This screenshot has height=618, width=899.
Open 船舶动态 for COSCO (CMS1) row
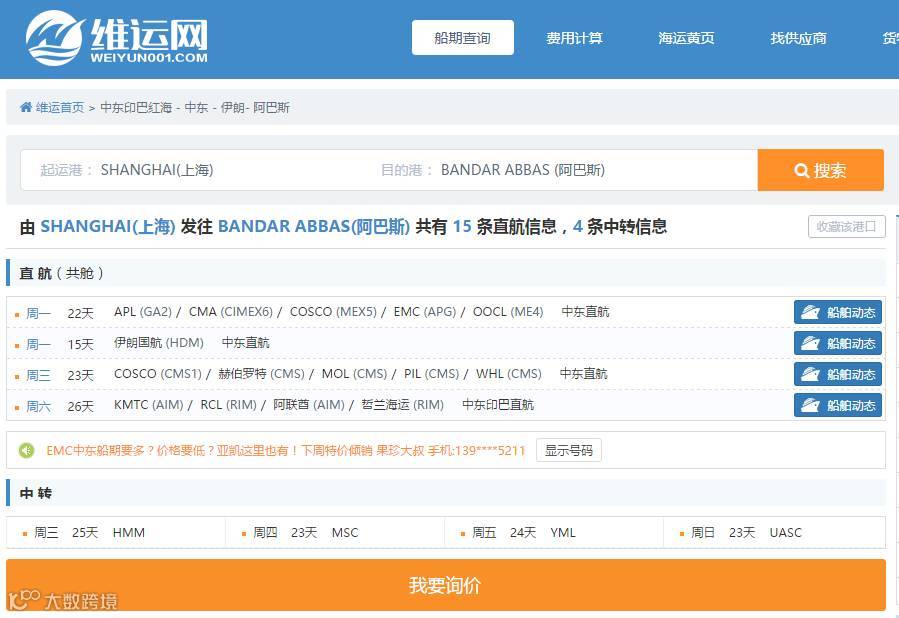point(838,374)
